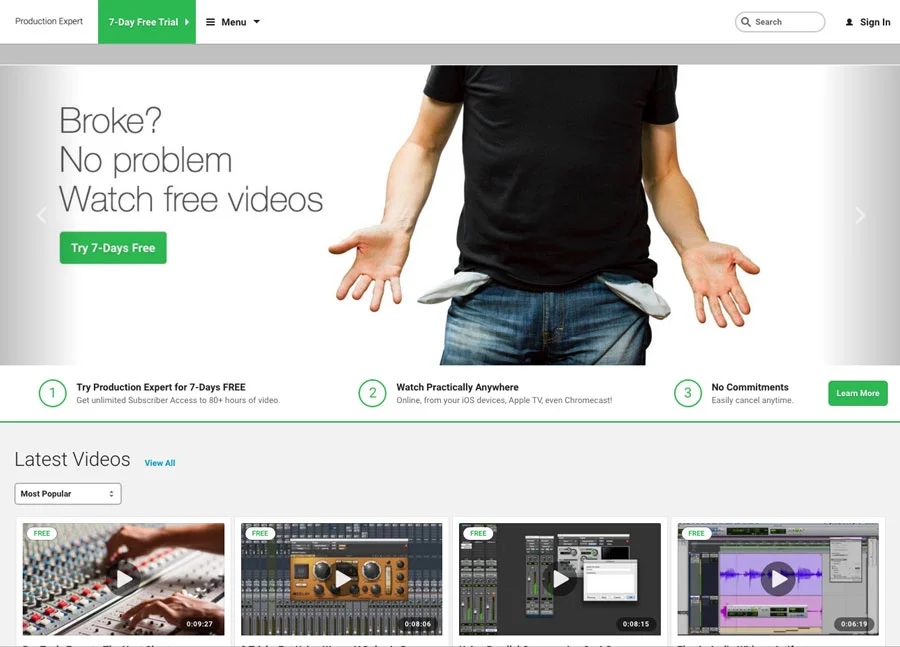Click the user profile icon
900x647 pixels.
click(849, 22)
